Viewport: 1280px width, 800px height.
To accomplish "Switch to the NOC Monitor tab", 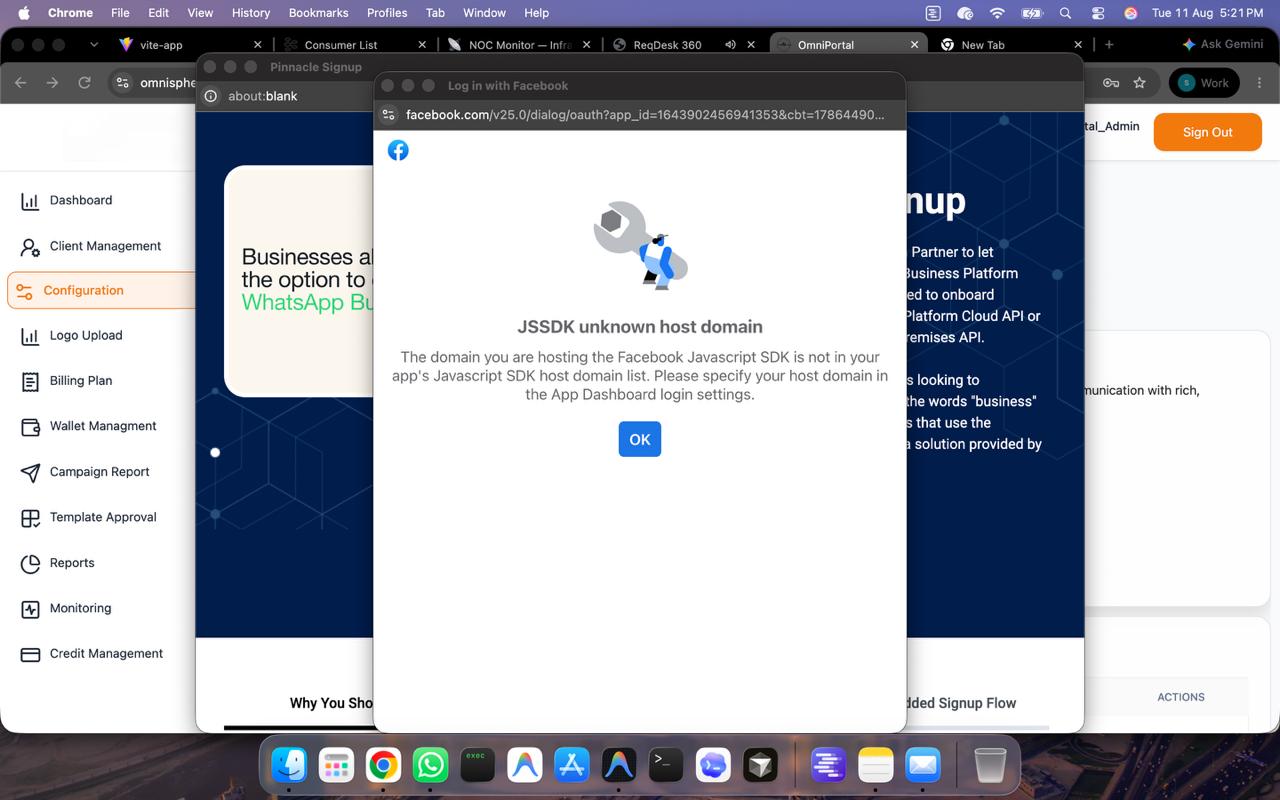I will click(x=519, y=45).
